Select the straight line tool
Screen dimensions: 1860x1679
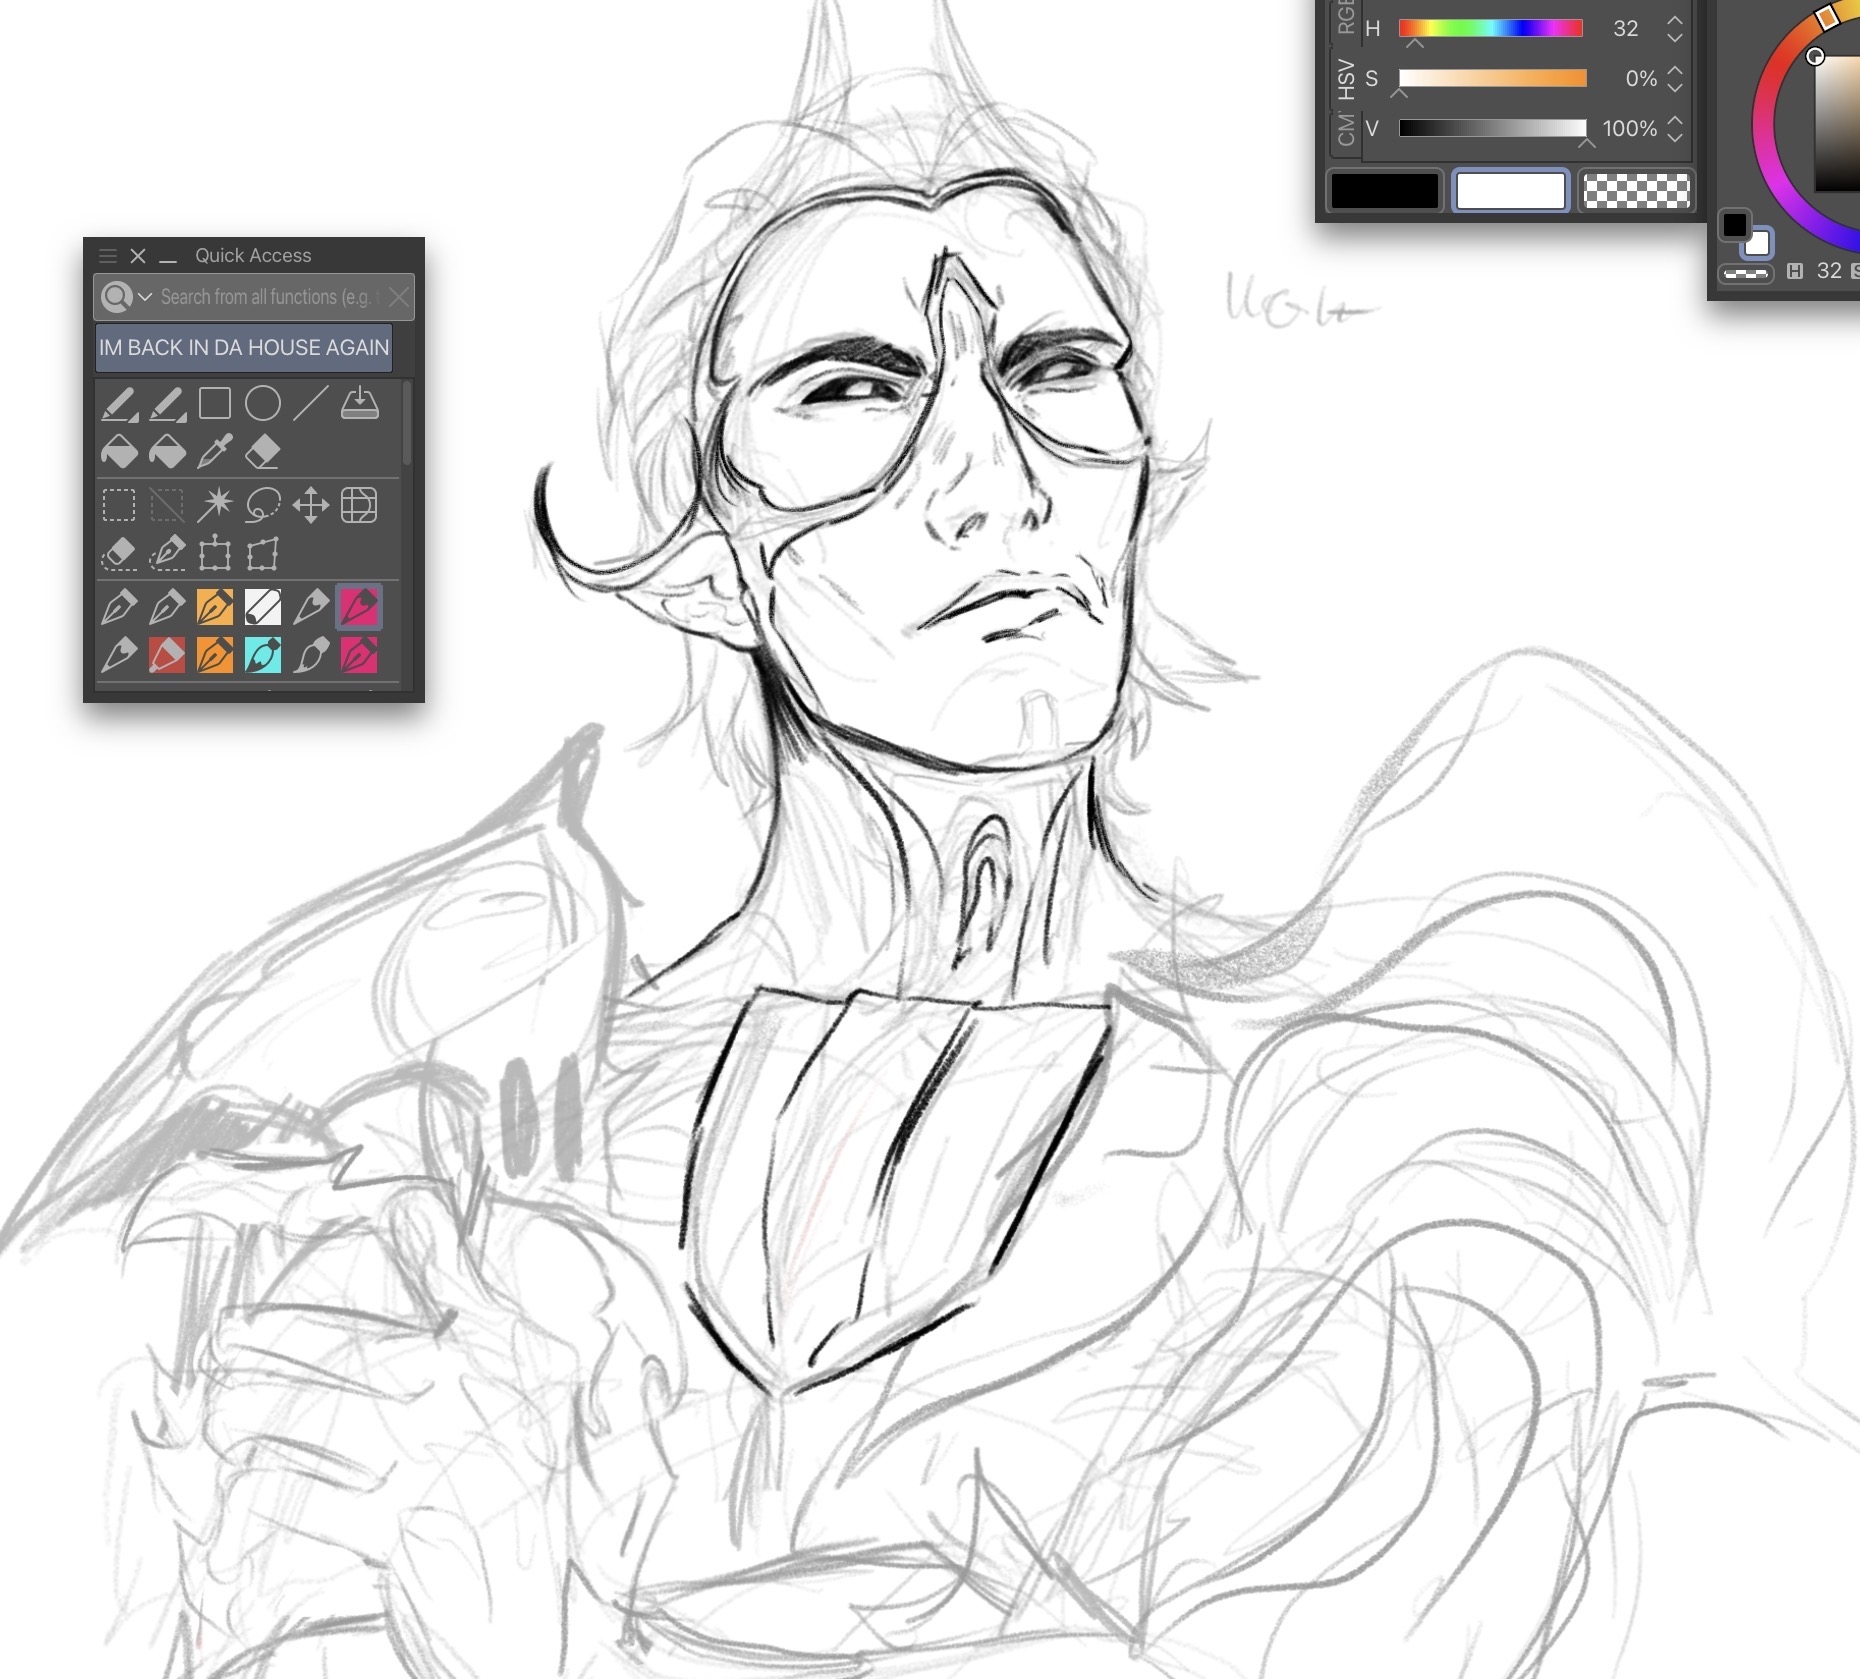pyautogui.click(x=311, y=404)
